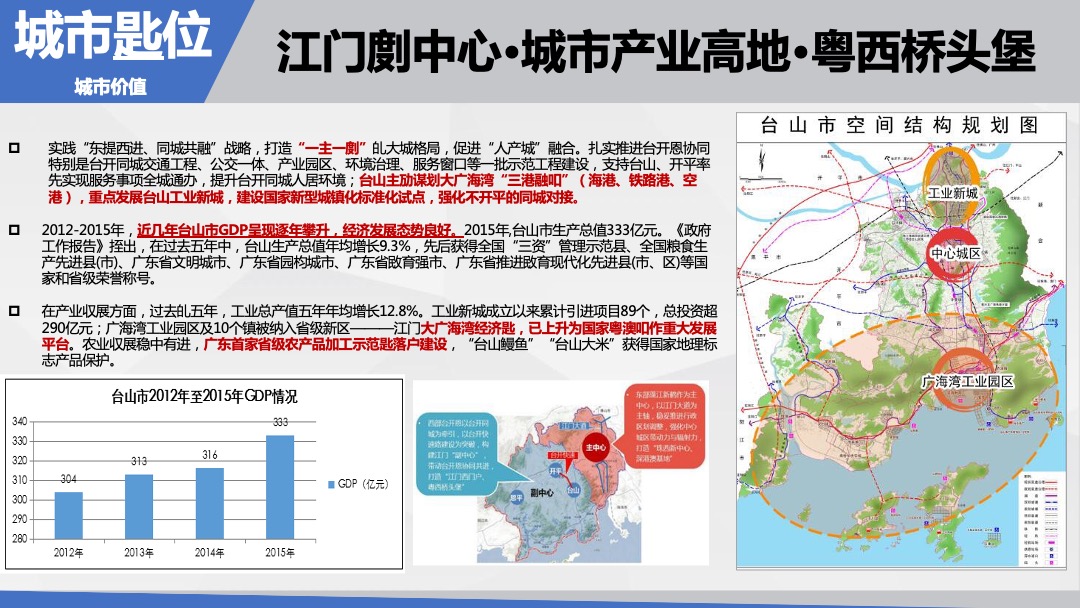The image size is (1080, 608).
Task: Click bullet box beside 在产业发展方面 paragraph
Action: coord(14,312)
